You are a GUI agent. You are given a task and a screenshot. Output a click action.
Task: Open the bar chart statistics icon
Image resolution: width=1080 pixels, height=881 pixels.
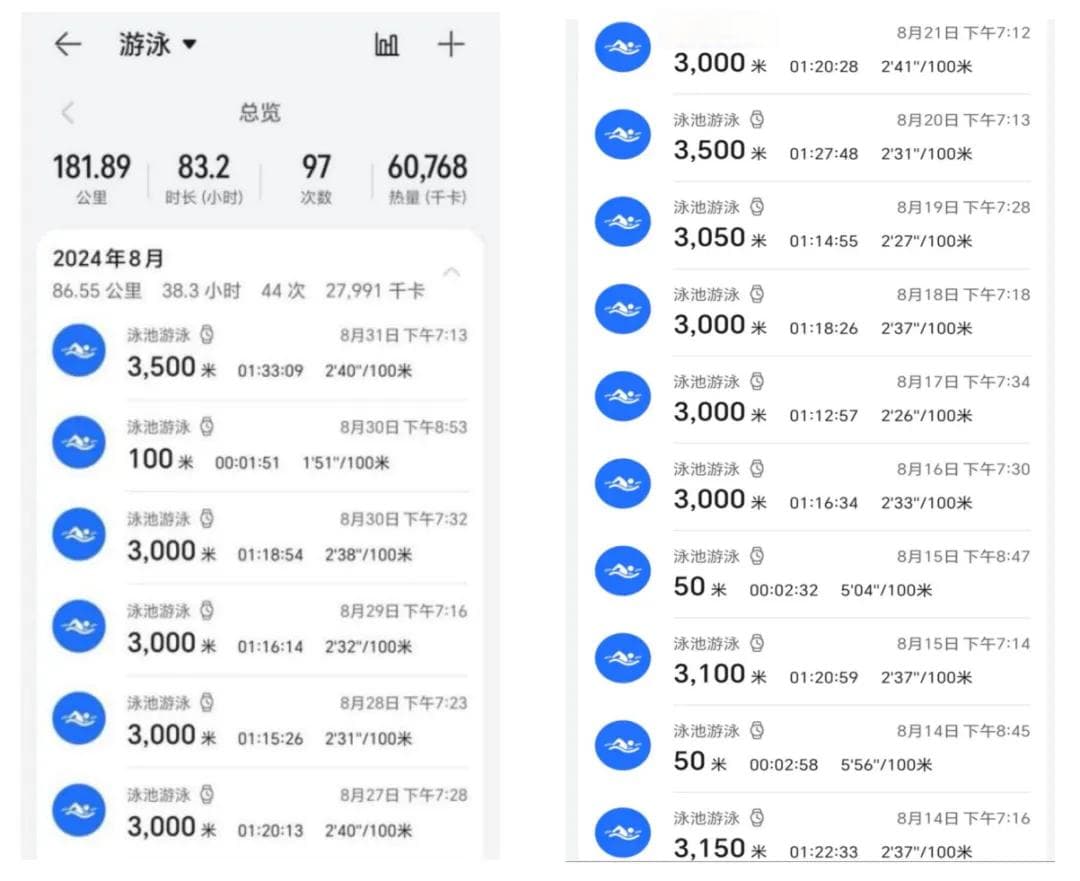tap(386, 45)
